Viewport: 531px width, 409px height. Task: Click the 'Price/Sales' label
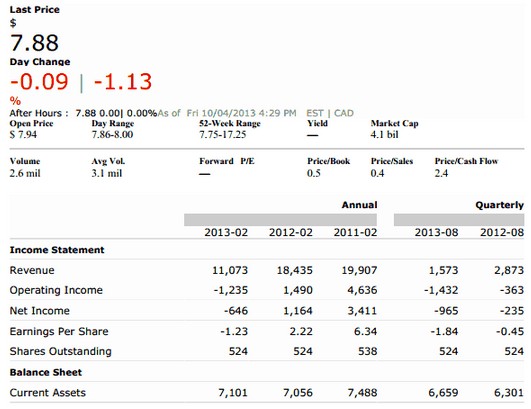pyautogui.click(x=392, y=161)
